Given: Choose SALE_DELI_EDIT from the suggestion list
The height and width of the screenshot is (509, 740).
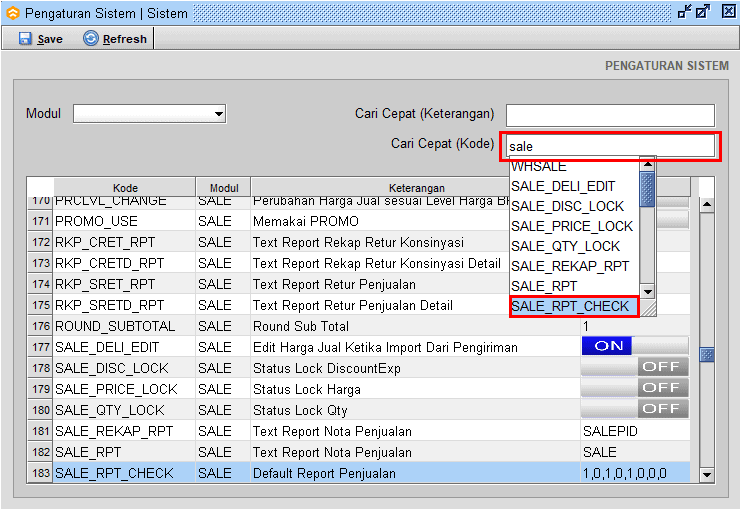Looking at the screenshot, I should pyautogui.click(x=574, y=186).
